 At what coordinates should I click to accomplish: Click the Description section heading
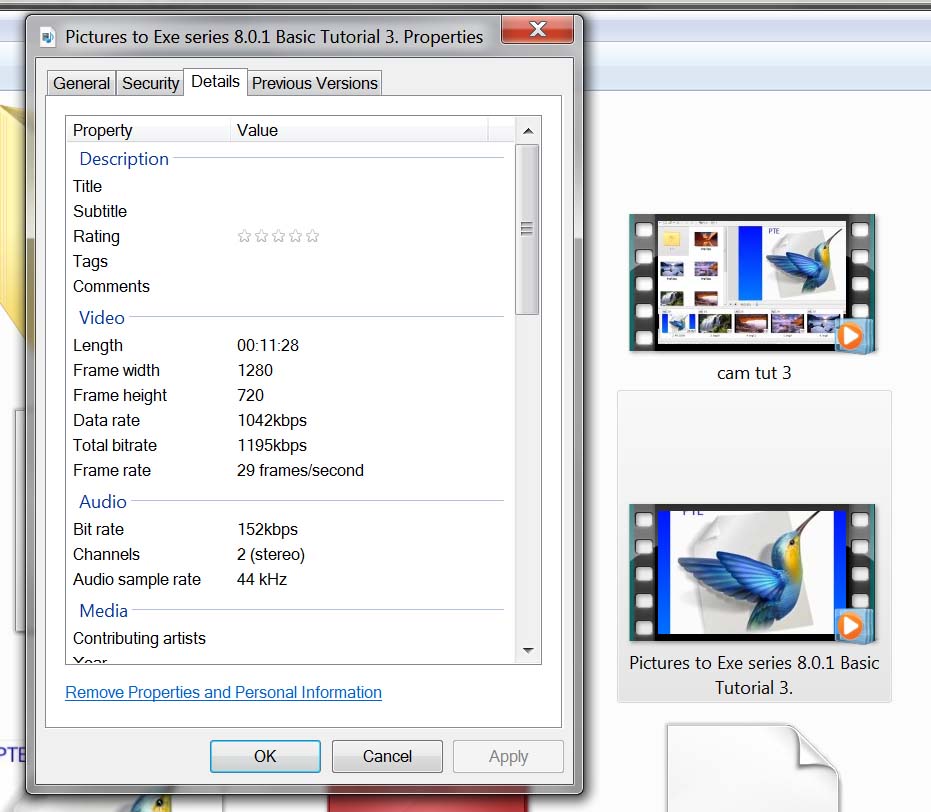(x=124, y=159)
